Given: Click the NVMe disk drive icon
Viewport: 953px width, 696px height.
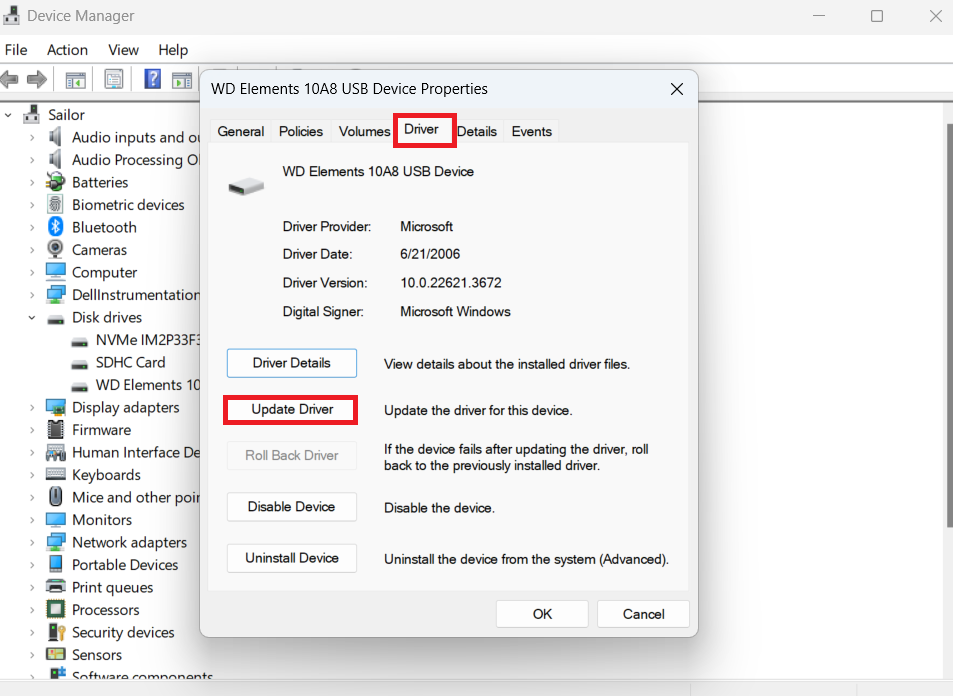Looking at the screenshot, I should pyautogui.click(x=80, y=342).
